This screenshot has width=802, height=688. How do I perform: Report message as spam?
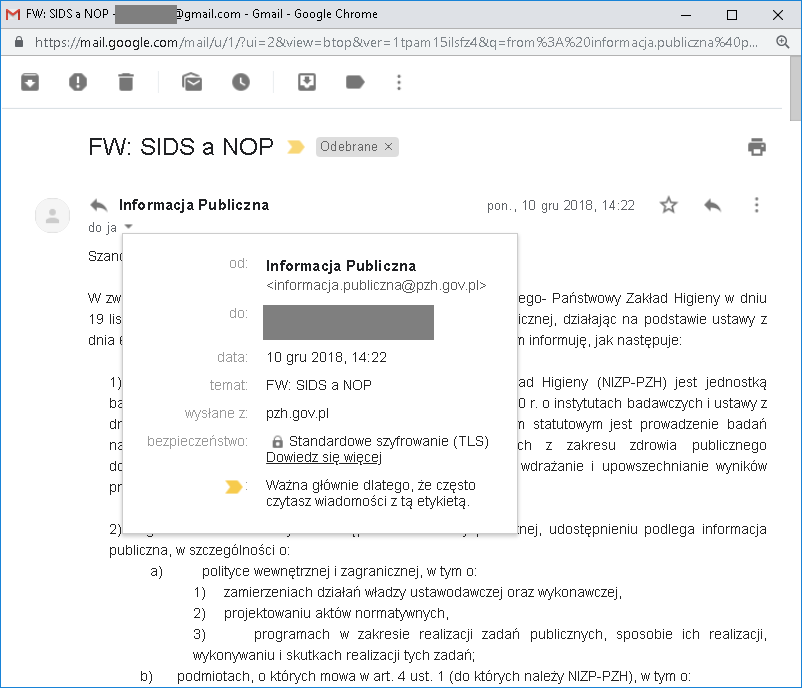(78, 82)
